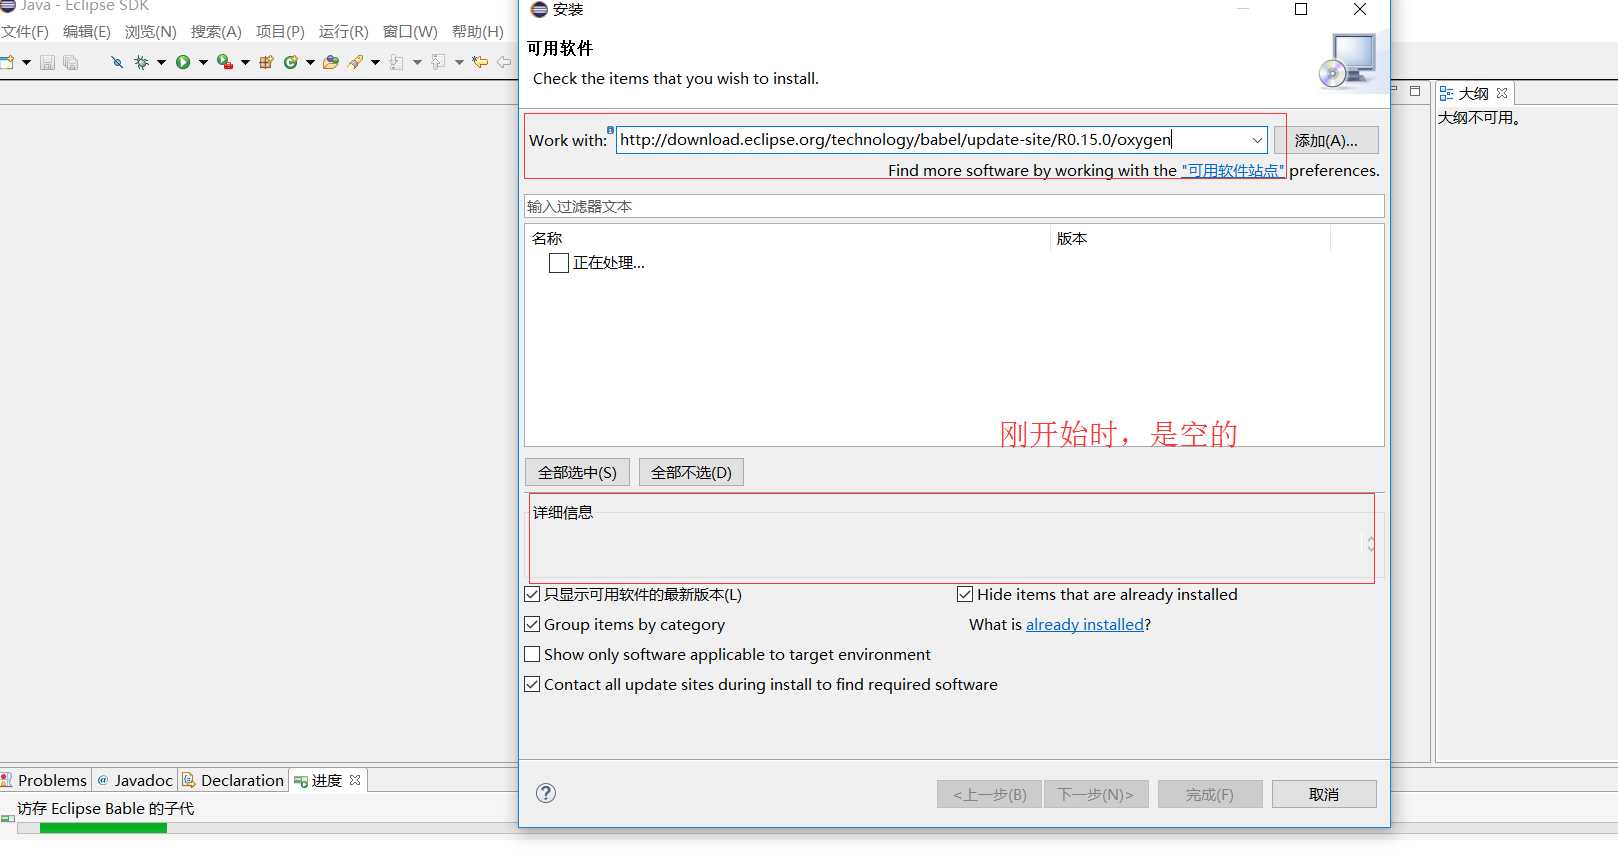The image size is (1618, 854).
Task: Click the Run with coverage/external tools icon
Action: click(225, 62)
